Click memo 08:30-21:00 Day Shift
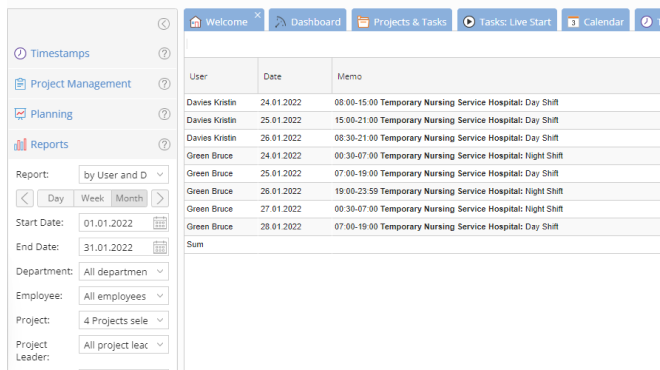The image size is (660, 370). 446,138
